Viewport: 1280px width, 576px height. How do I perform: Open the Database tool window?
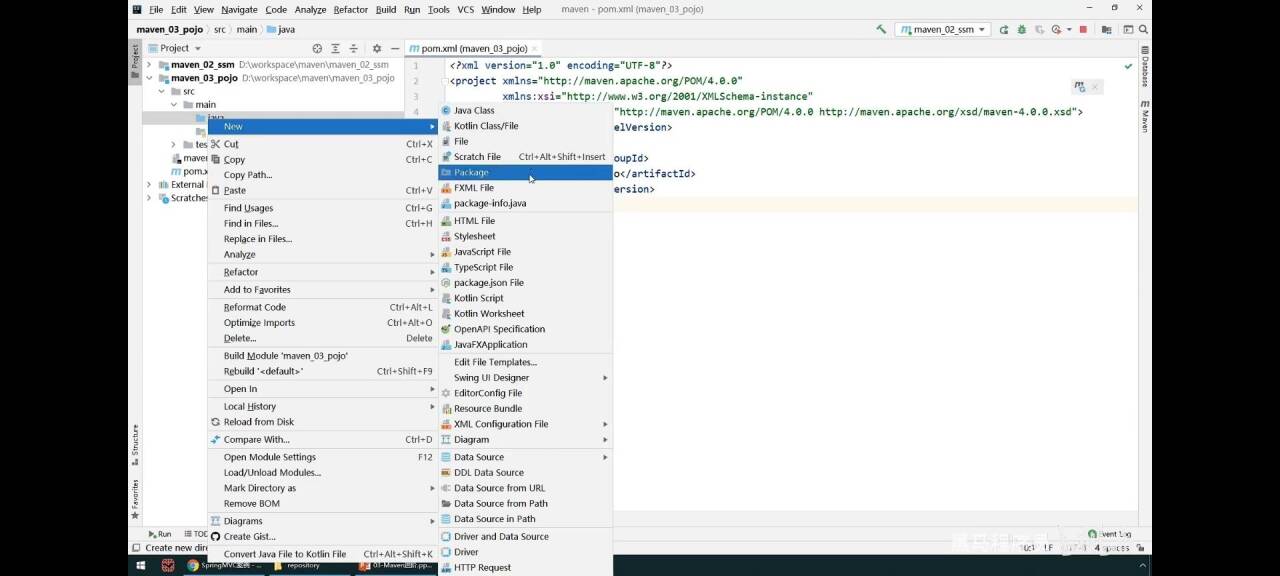[x=1145, y=66]
